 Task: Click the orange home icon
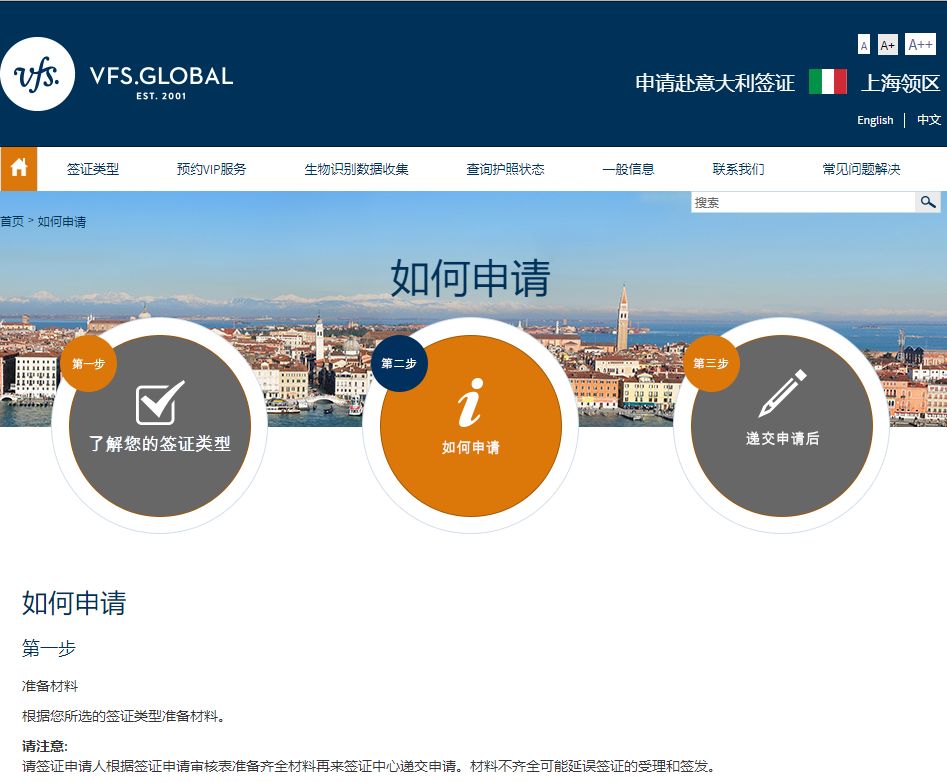(18, 168)
